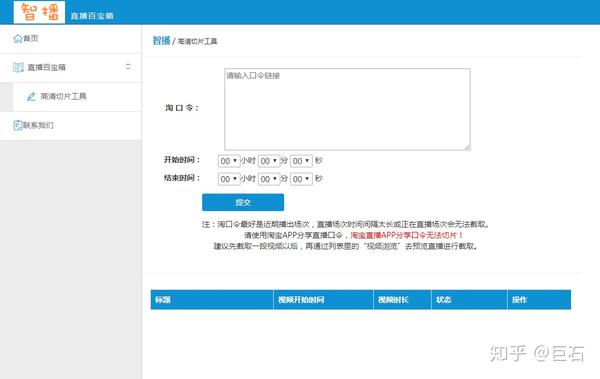Click the 联系我们 contact icon
Viewport: 600px width, 379px height.
[x=18, y=125]
